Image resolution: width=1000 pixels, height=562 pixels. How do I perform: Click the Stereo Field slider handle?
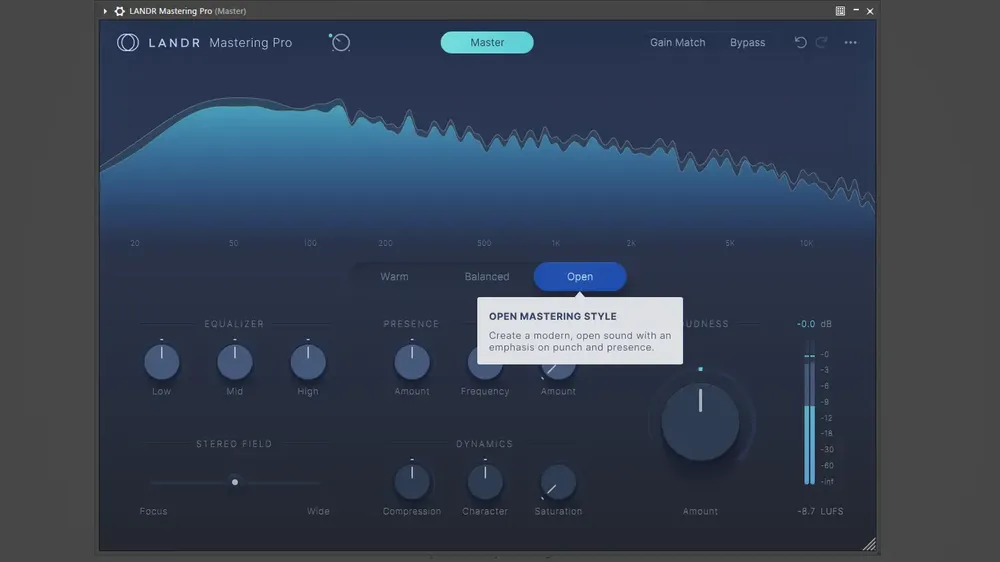pyautogui.click(x=235, y=482)
